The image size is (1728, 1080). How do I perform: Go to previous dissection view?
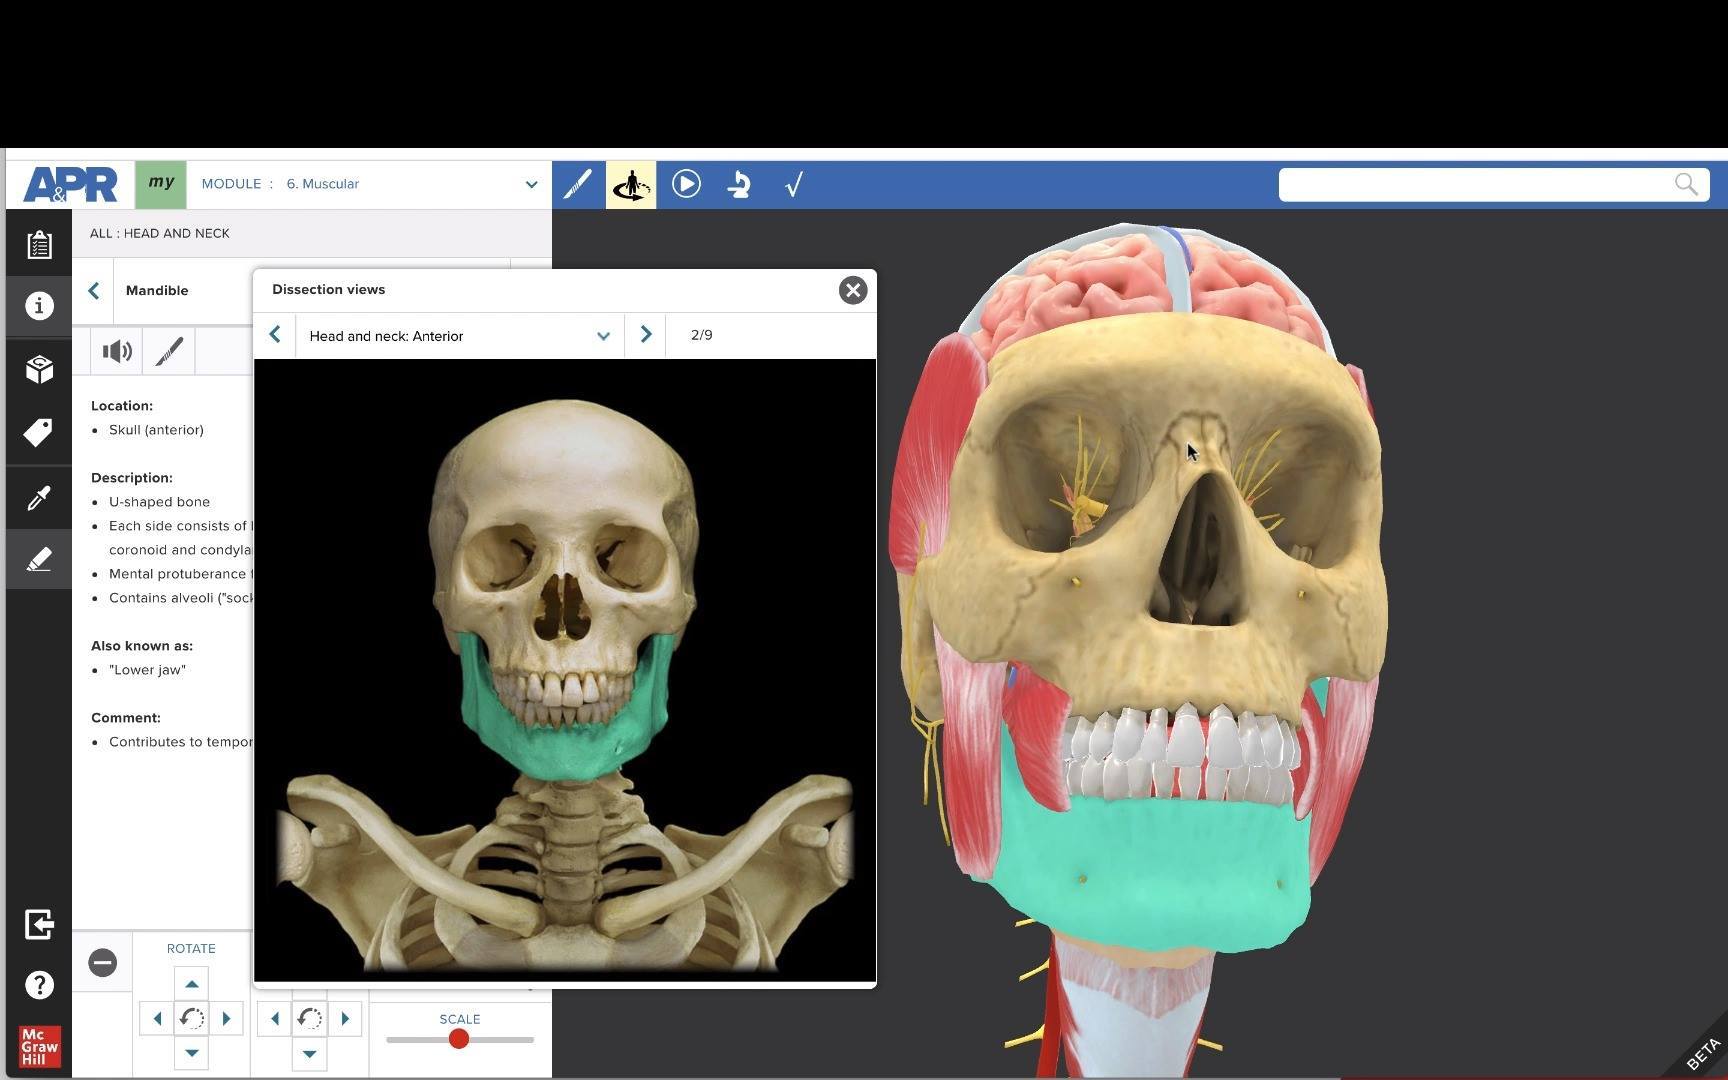(x=275, y=335)
